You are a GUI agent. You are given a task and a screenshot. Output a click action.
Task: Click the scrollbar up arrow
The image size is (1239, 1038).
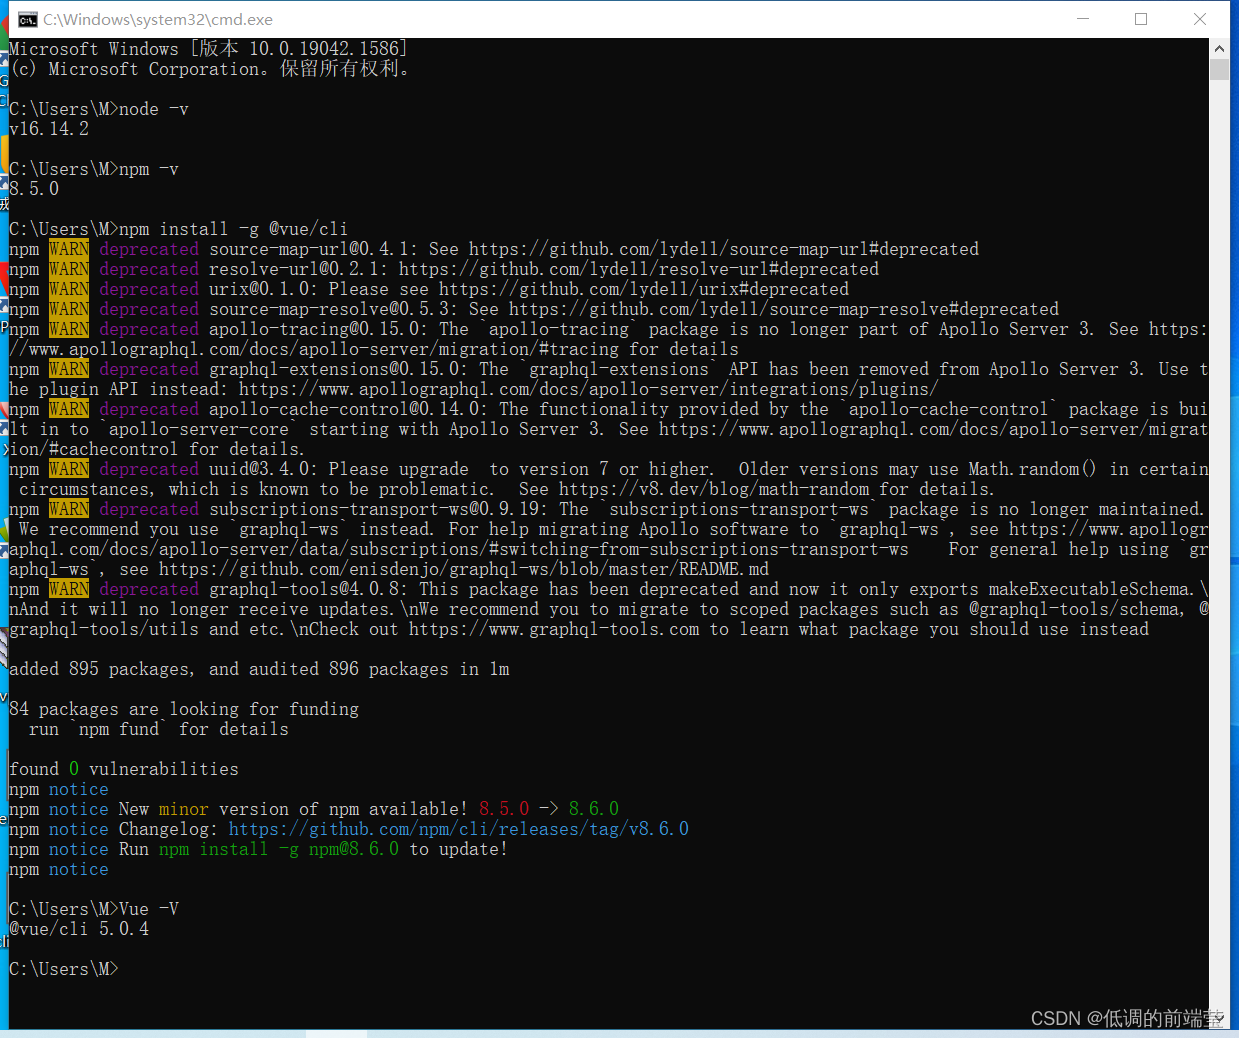coord(1219,48)
